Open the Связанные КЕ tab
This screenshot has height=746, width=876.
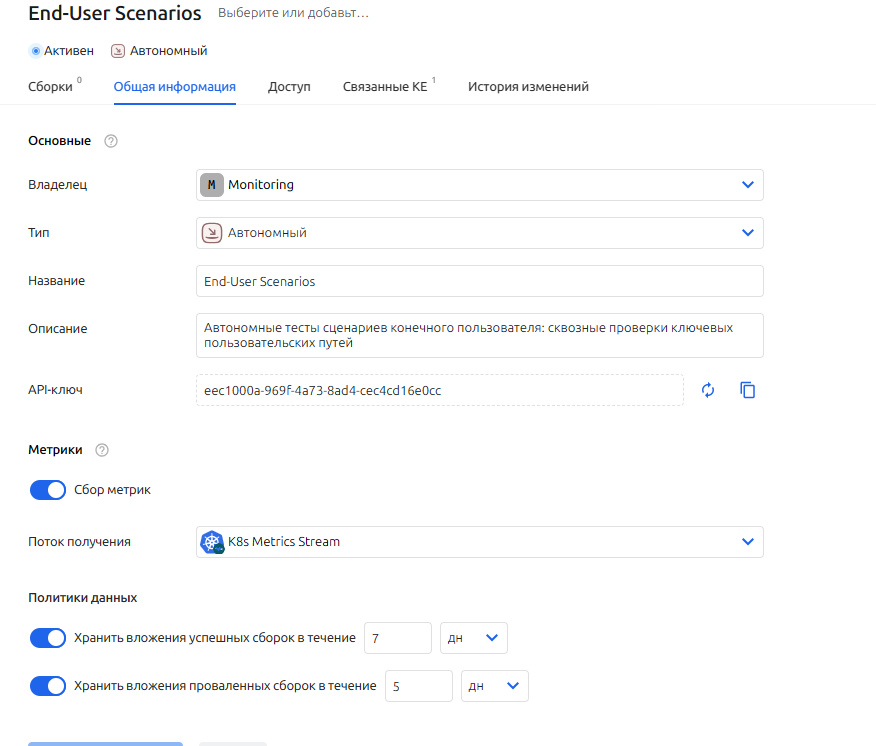[x=385, y=87]
